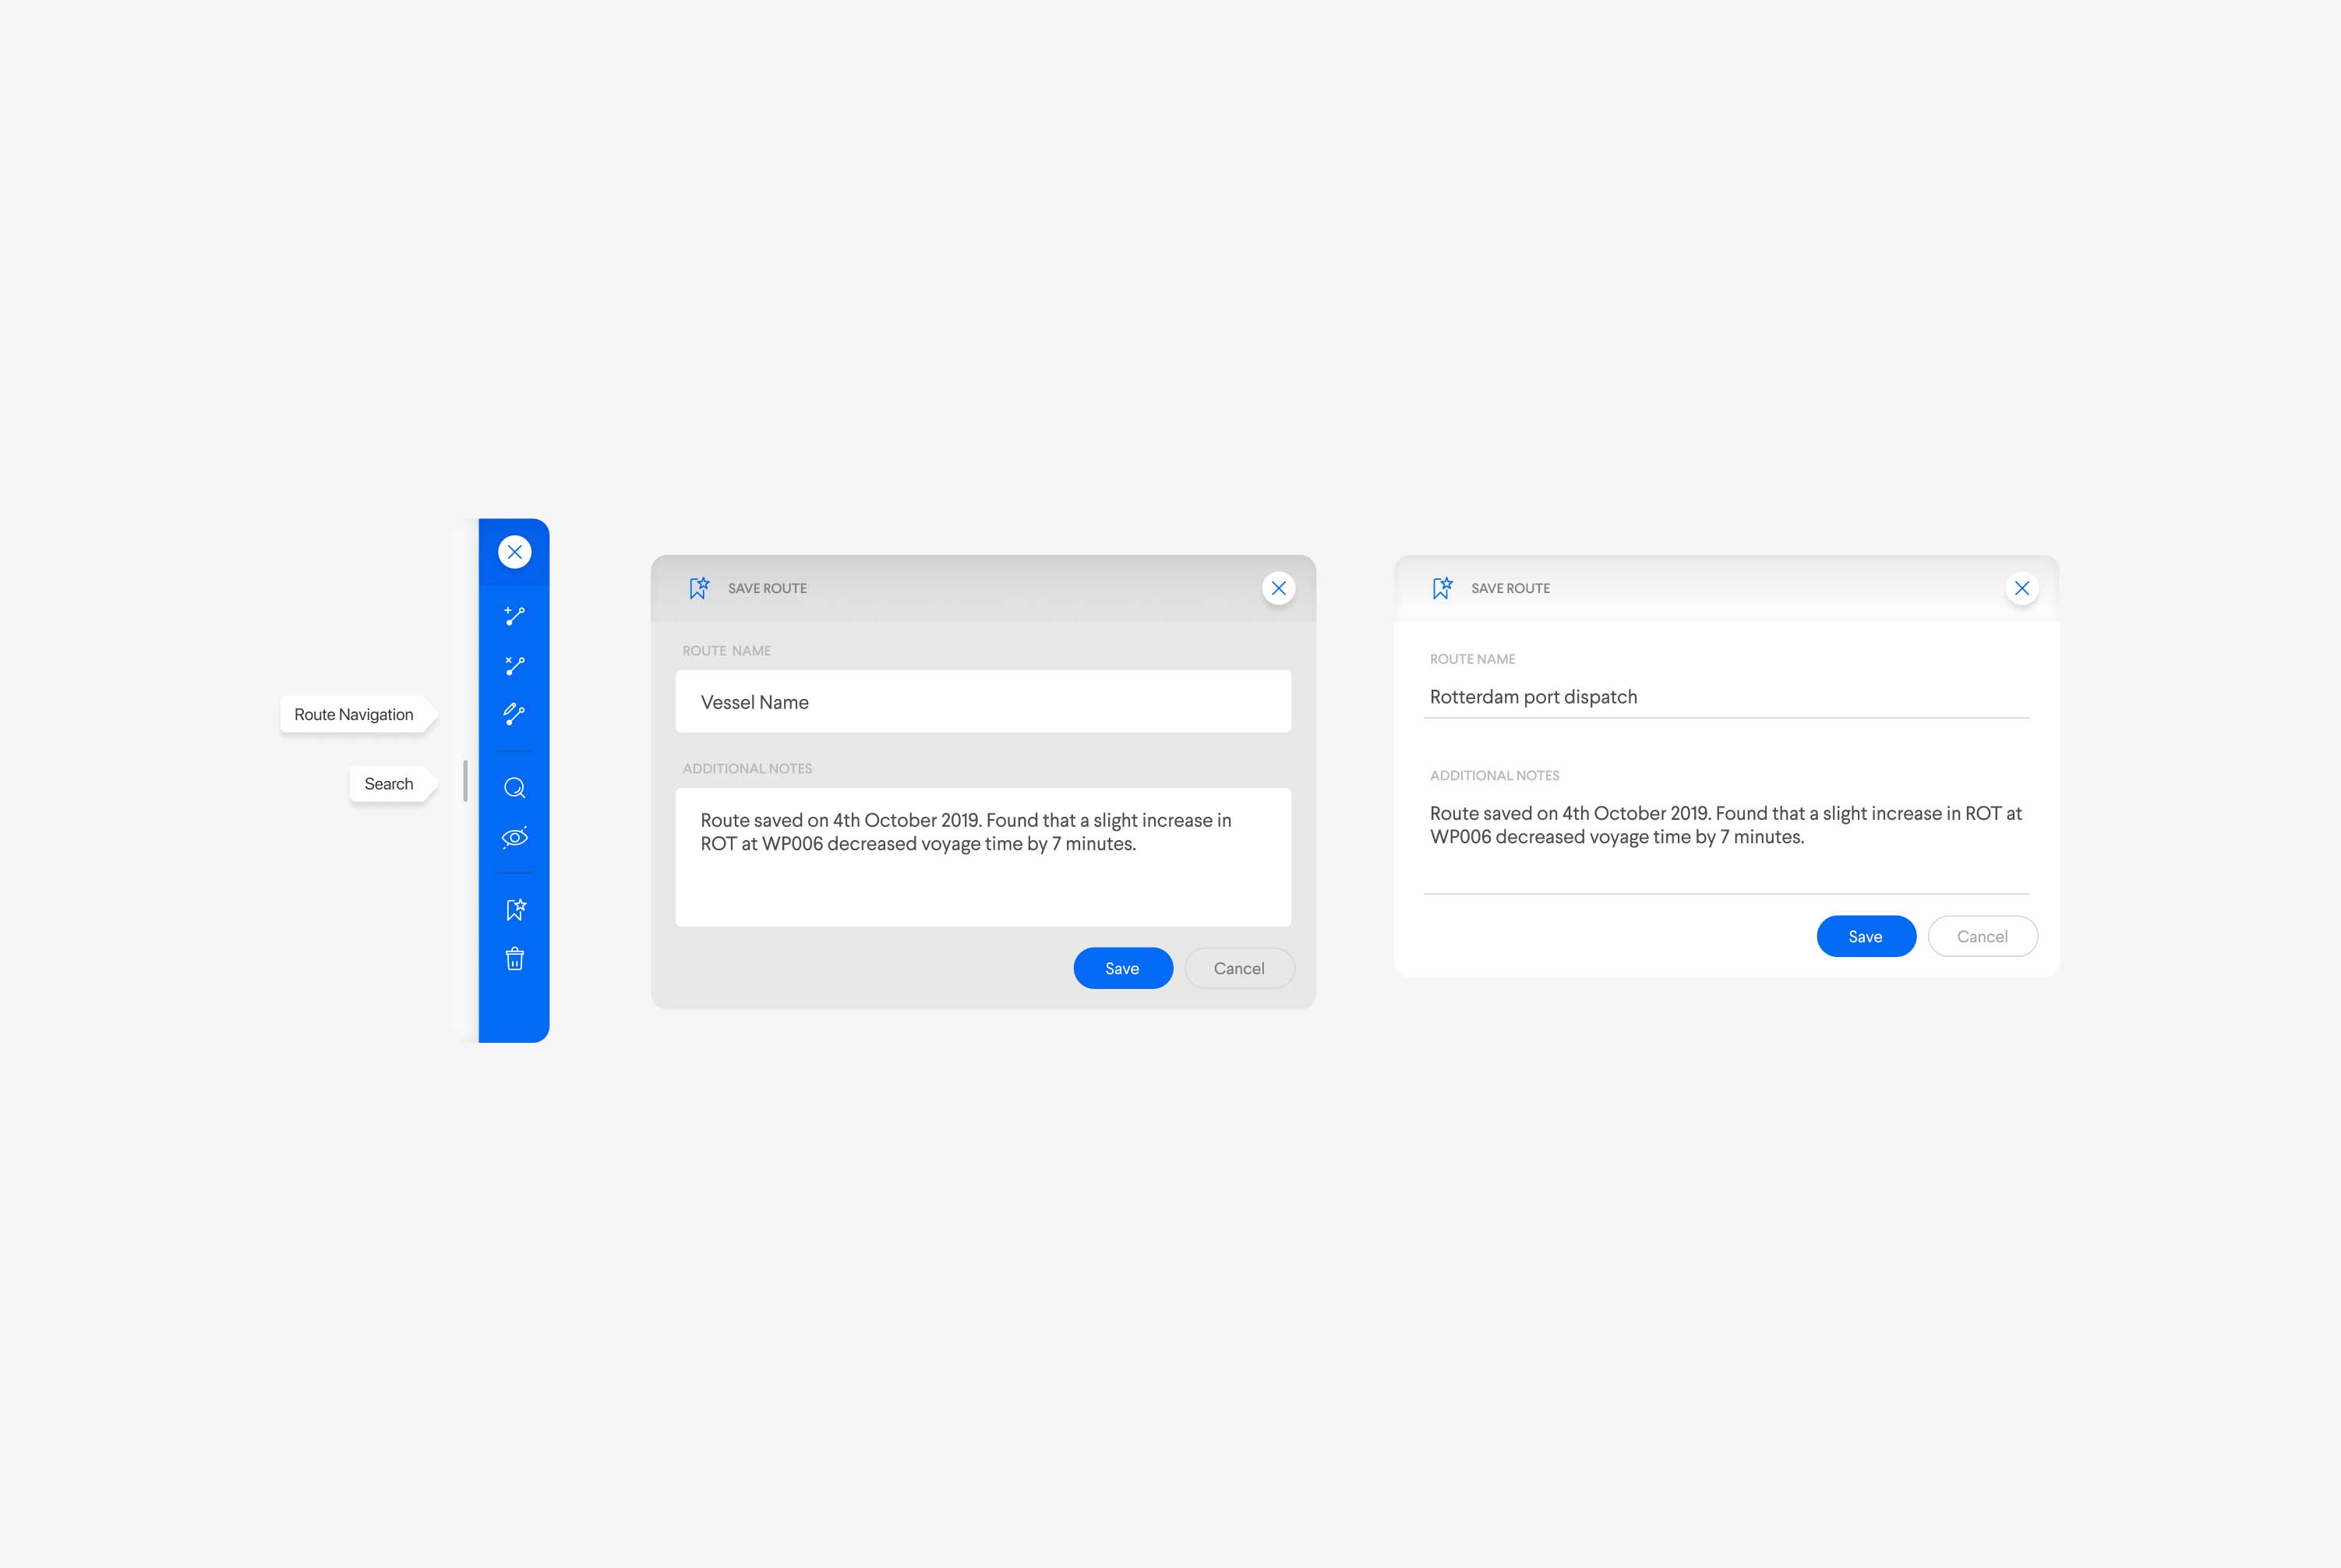This screenshot has width=2341, height=1568.
Task: Save the Rotterdam port dispatch route
Action: coord(1865,936)
